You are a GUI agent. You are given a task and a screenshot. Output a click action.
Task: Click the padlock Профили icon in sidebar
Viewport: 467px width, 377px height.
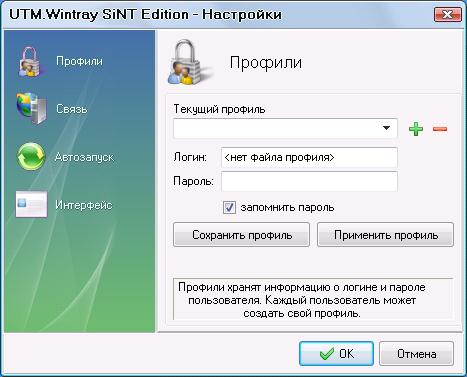coord(29,62)
